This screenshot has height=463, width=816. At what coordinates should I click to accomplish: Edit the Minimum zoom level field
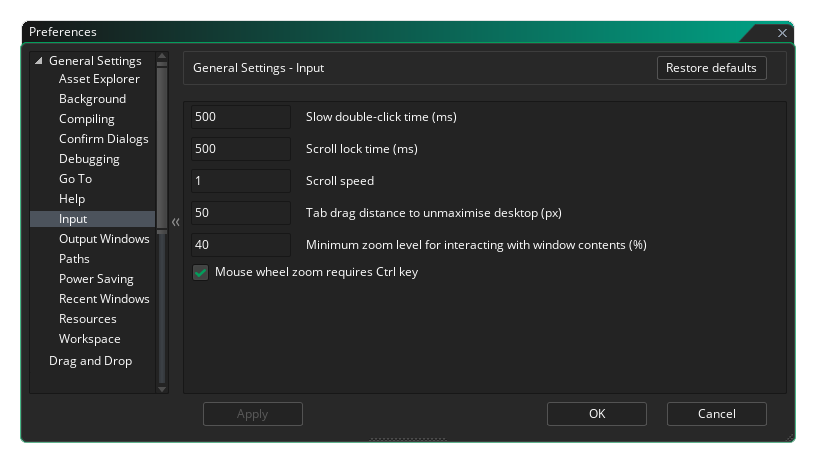click(240, 245)
